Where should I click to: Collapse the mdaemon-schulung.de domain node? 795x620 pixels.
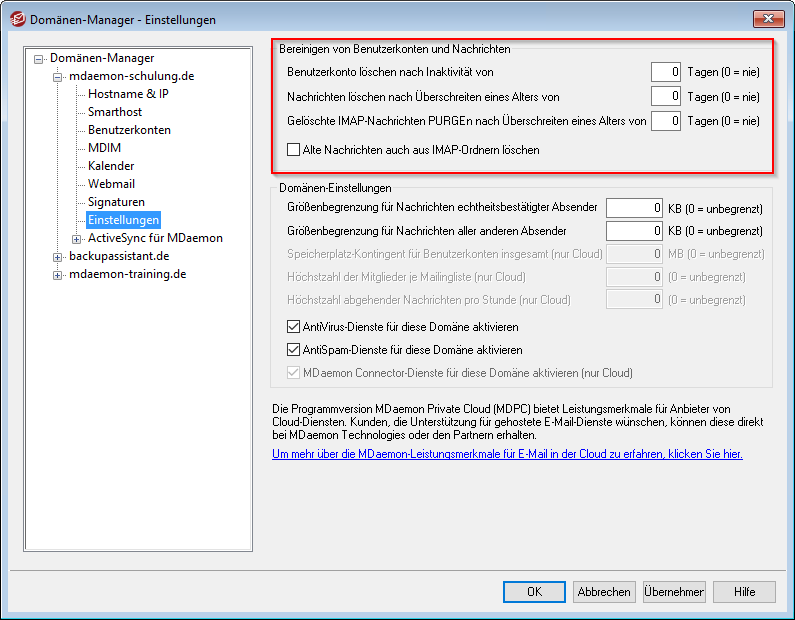click(x=58, y=76)
